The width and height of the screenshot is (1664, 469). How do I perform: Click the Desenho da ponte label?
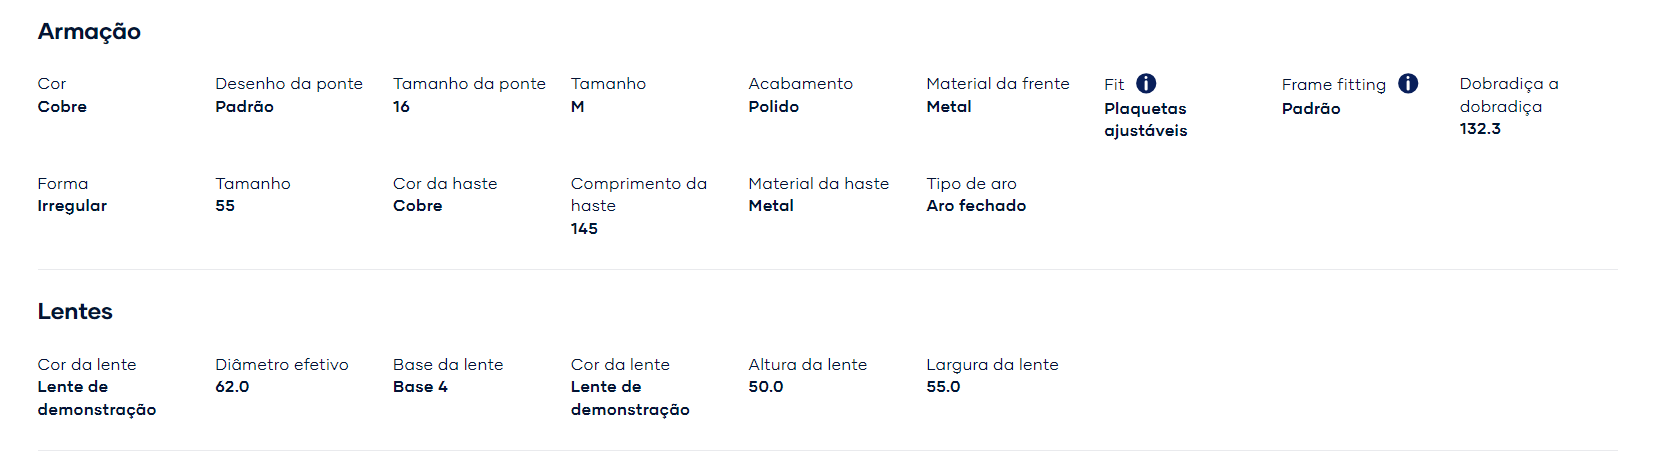click(x=289, y=84)
